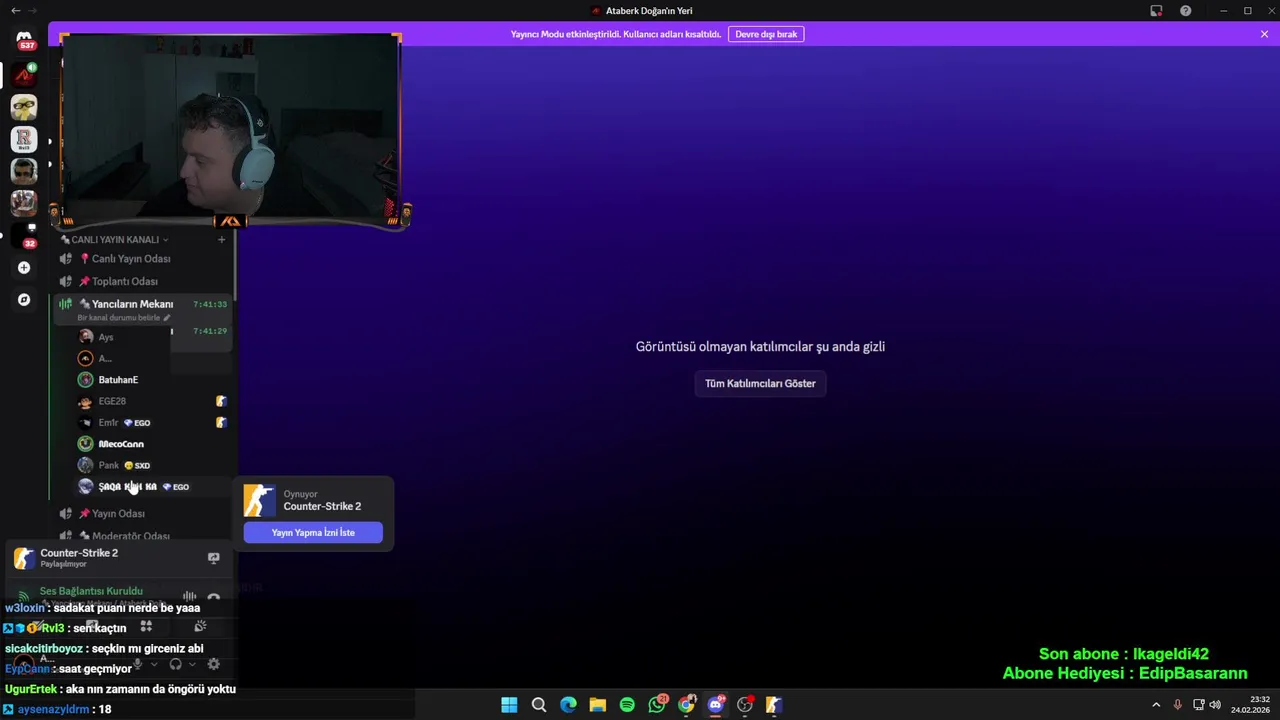The image size is (1280, 720).
Task: Open Windows Start menu
Action: [x=509, y=705]
